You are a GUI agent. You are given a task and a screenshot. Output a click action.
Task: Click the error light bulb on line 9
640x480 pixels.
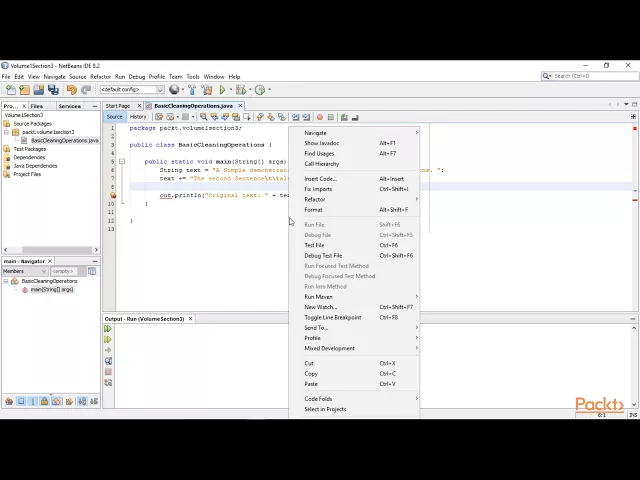click(x=113, y=195)
